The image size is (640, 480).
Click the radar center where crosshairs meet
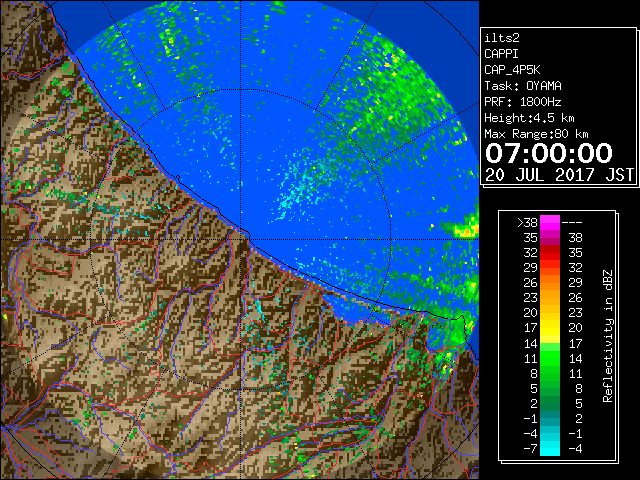pos(241,240)
